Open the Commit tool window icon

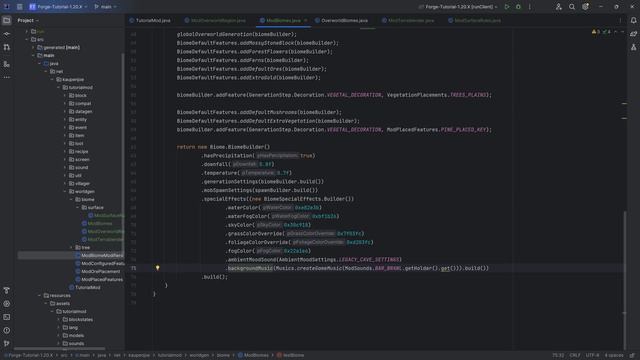[x=7, y=34]
